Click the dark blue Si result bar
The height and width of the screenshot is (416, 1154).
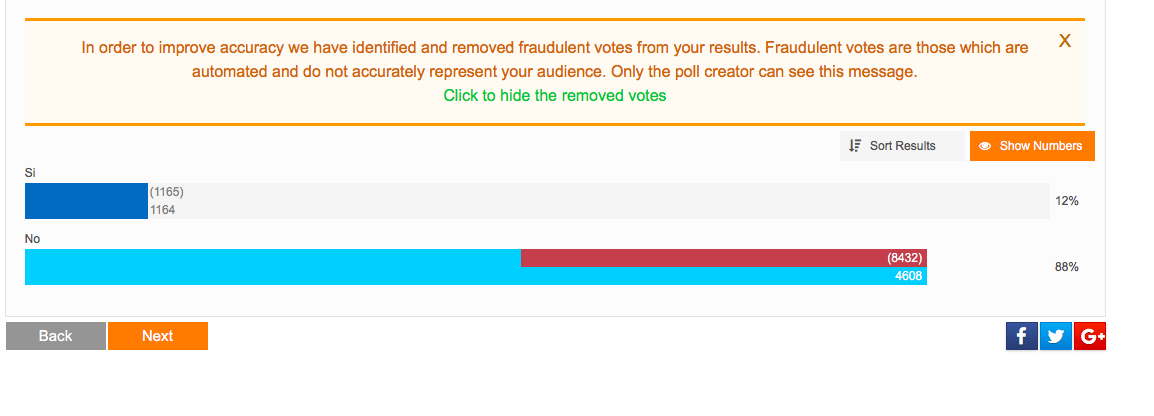[86, 201]
